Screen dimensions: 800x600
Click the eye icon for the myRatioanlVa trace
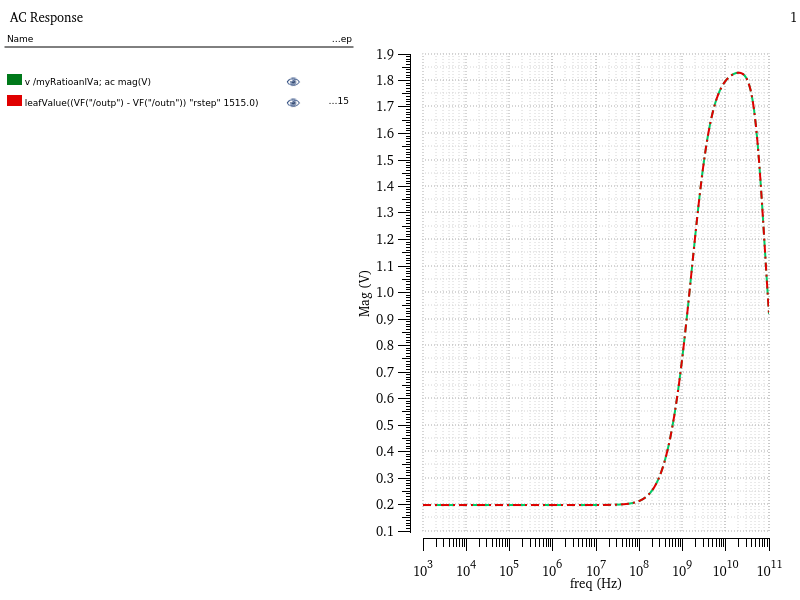(292, 81)
